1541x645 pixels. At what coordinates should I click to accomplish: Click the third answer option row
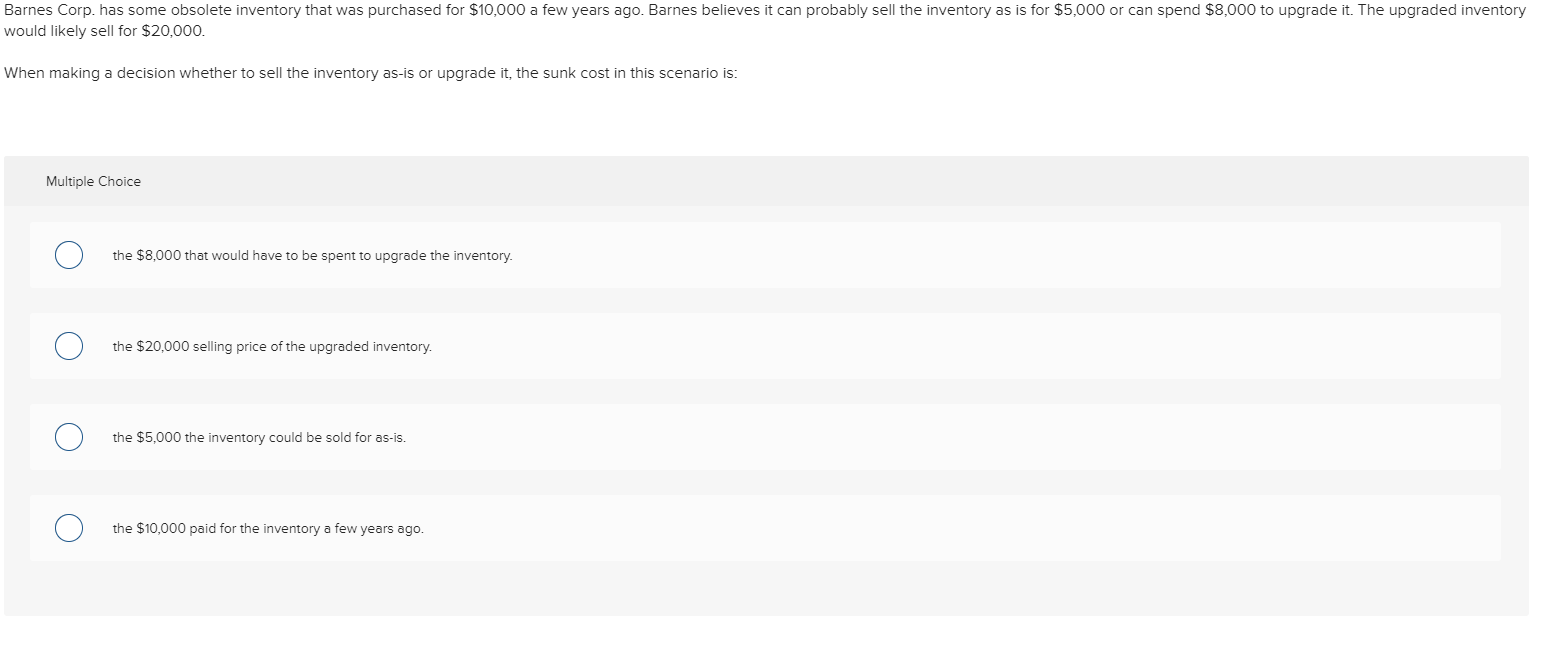point(600,437)
